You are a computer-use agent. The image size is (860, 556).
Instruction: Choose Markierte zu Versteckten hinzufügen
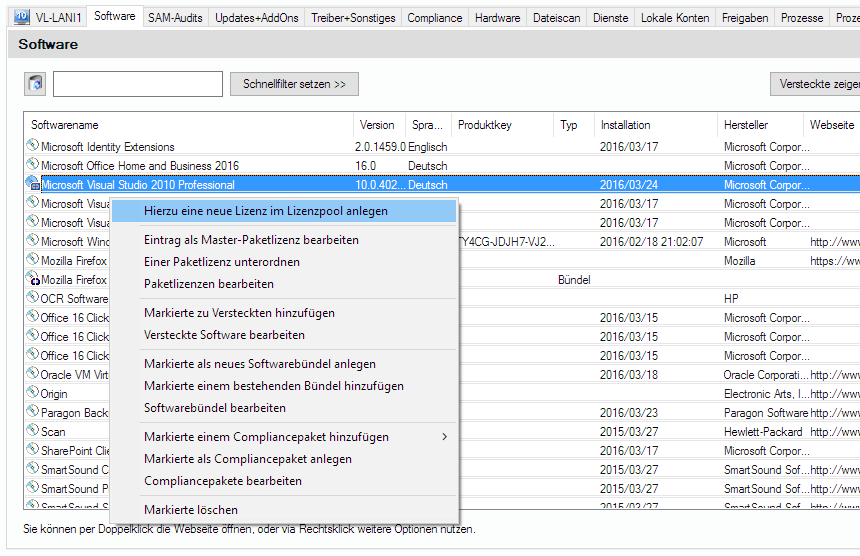click(x=284, y=313)
